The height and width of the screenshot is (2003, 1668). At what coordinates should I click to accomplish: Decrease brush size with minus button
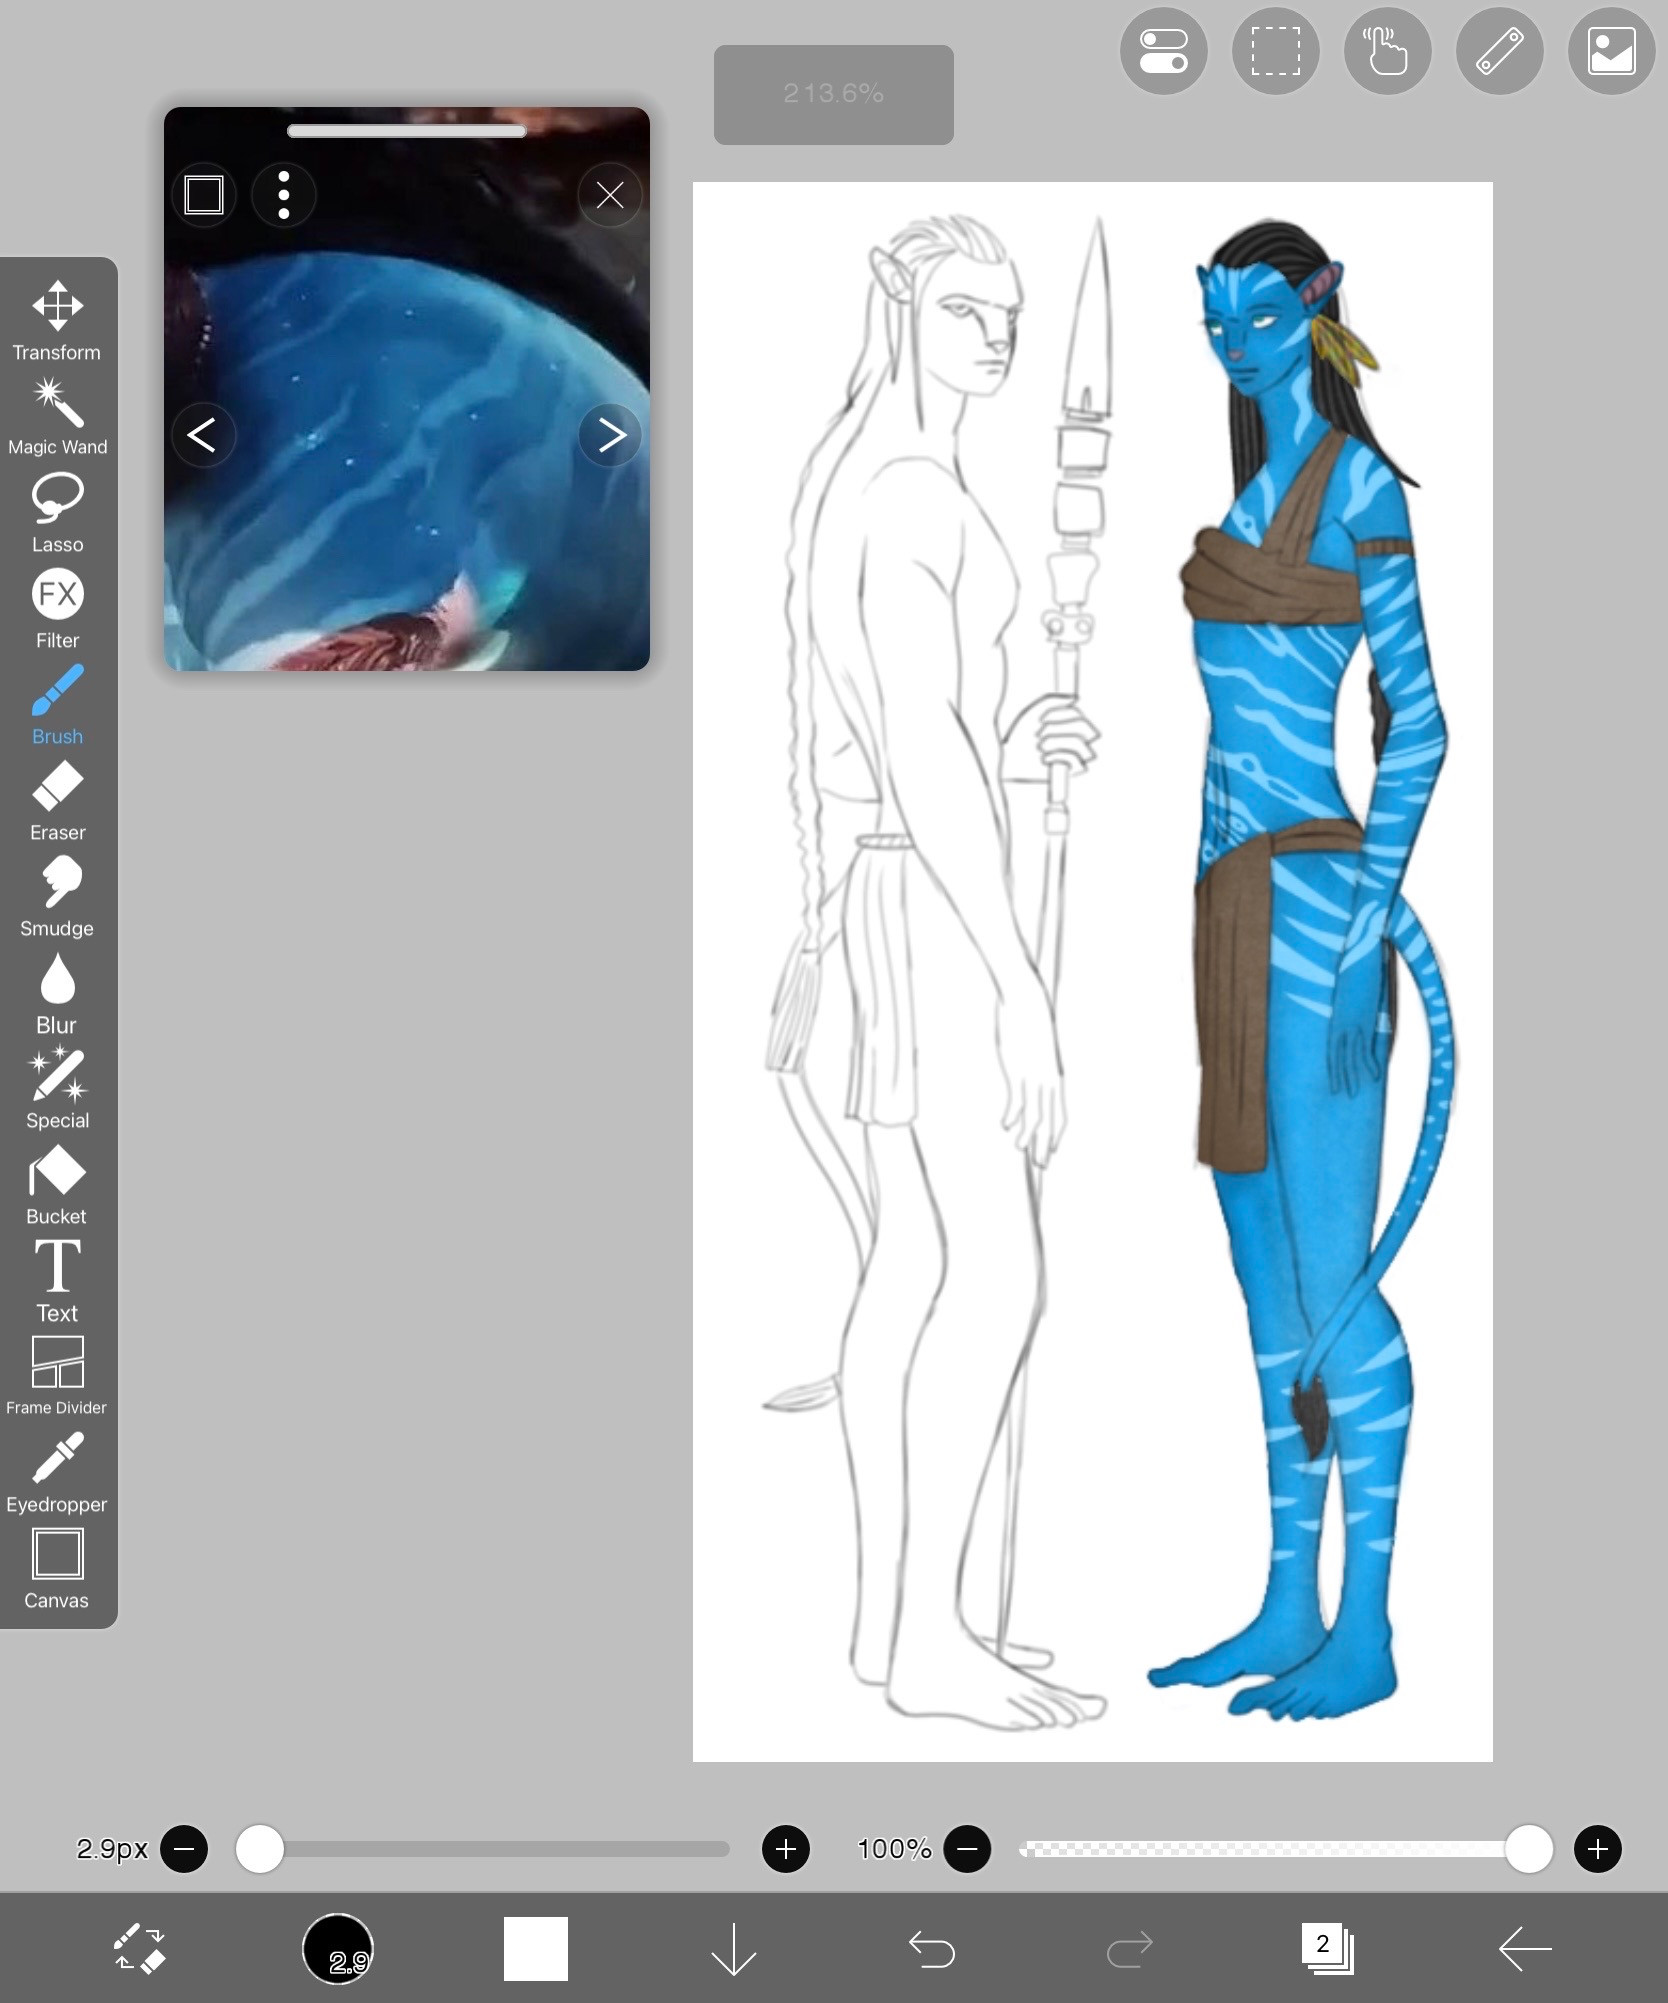coord(184,1848)
